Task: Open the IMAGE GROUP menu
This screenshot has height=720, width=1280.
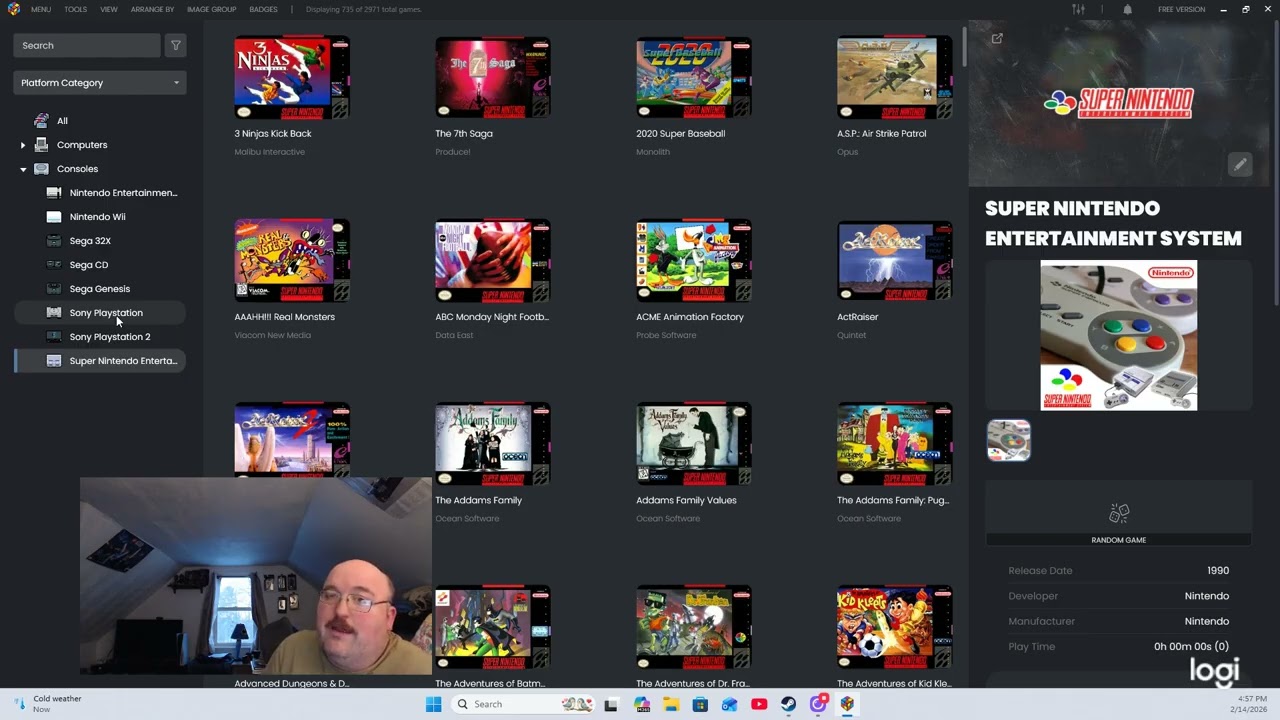Action: click(x=211, y=9)
